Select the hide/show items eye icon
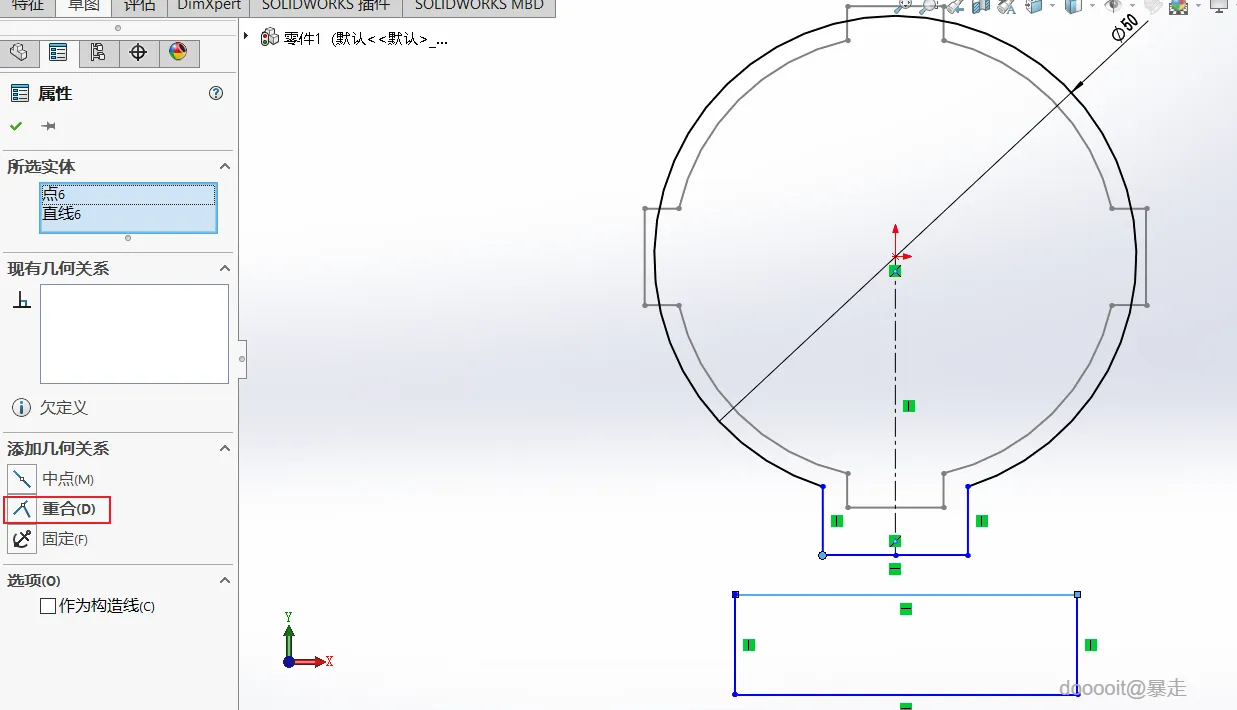Viewport: 1237px width, 710px height. [x=1113, y=6]
